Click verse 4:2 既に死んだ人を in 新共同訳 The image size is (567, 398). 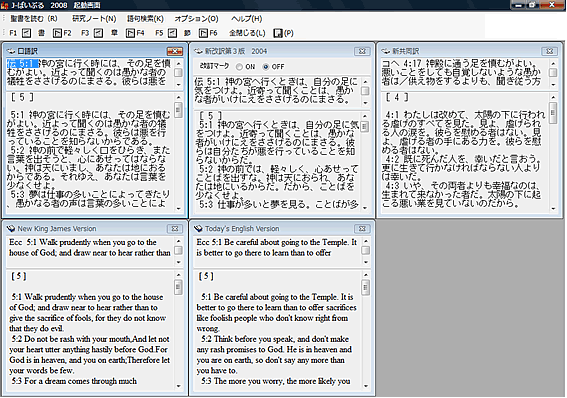tap(464, 159)
